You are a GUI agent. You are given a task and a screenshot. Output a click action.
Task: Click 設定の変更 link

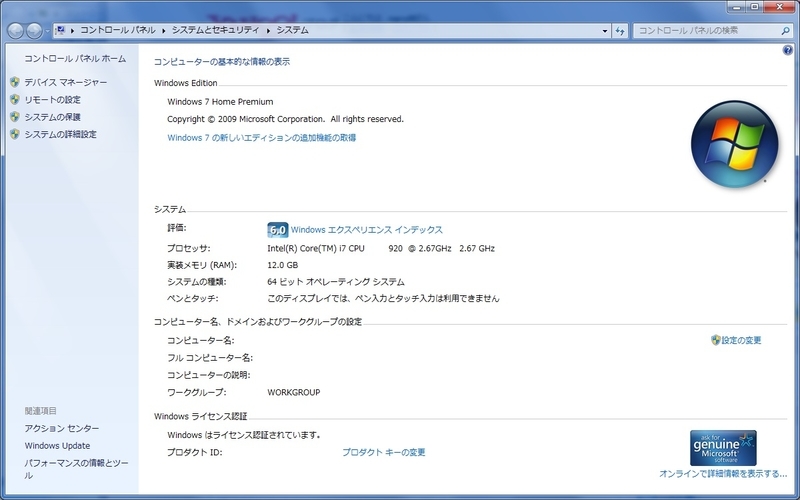[741, 340]
